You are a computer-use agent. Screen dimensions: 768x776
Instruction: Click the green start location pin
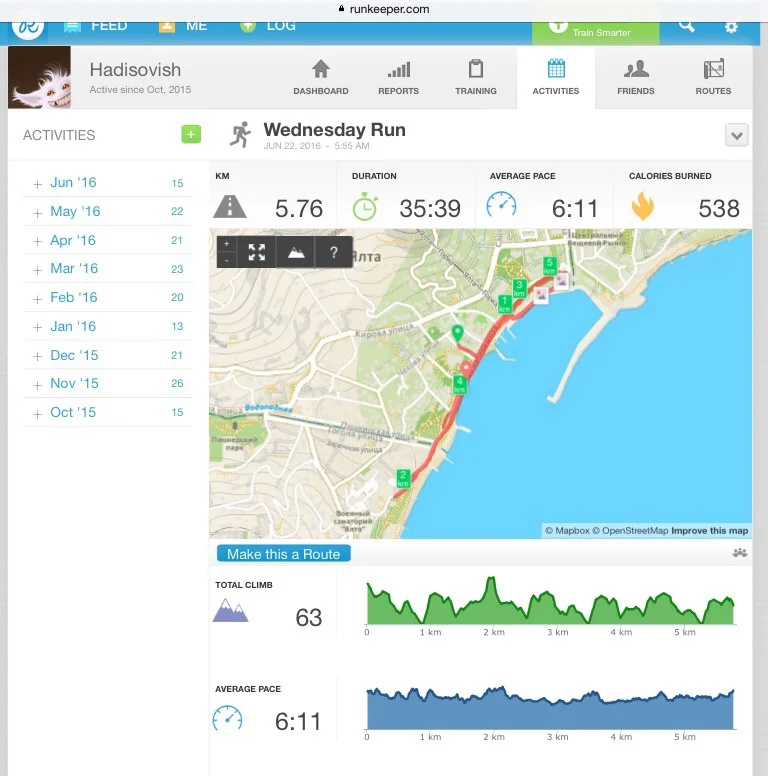458,333
